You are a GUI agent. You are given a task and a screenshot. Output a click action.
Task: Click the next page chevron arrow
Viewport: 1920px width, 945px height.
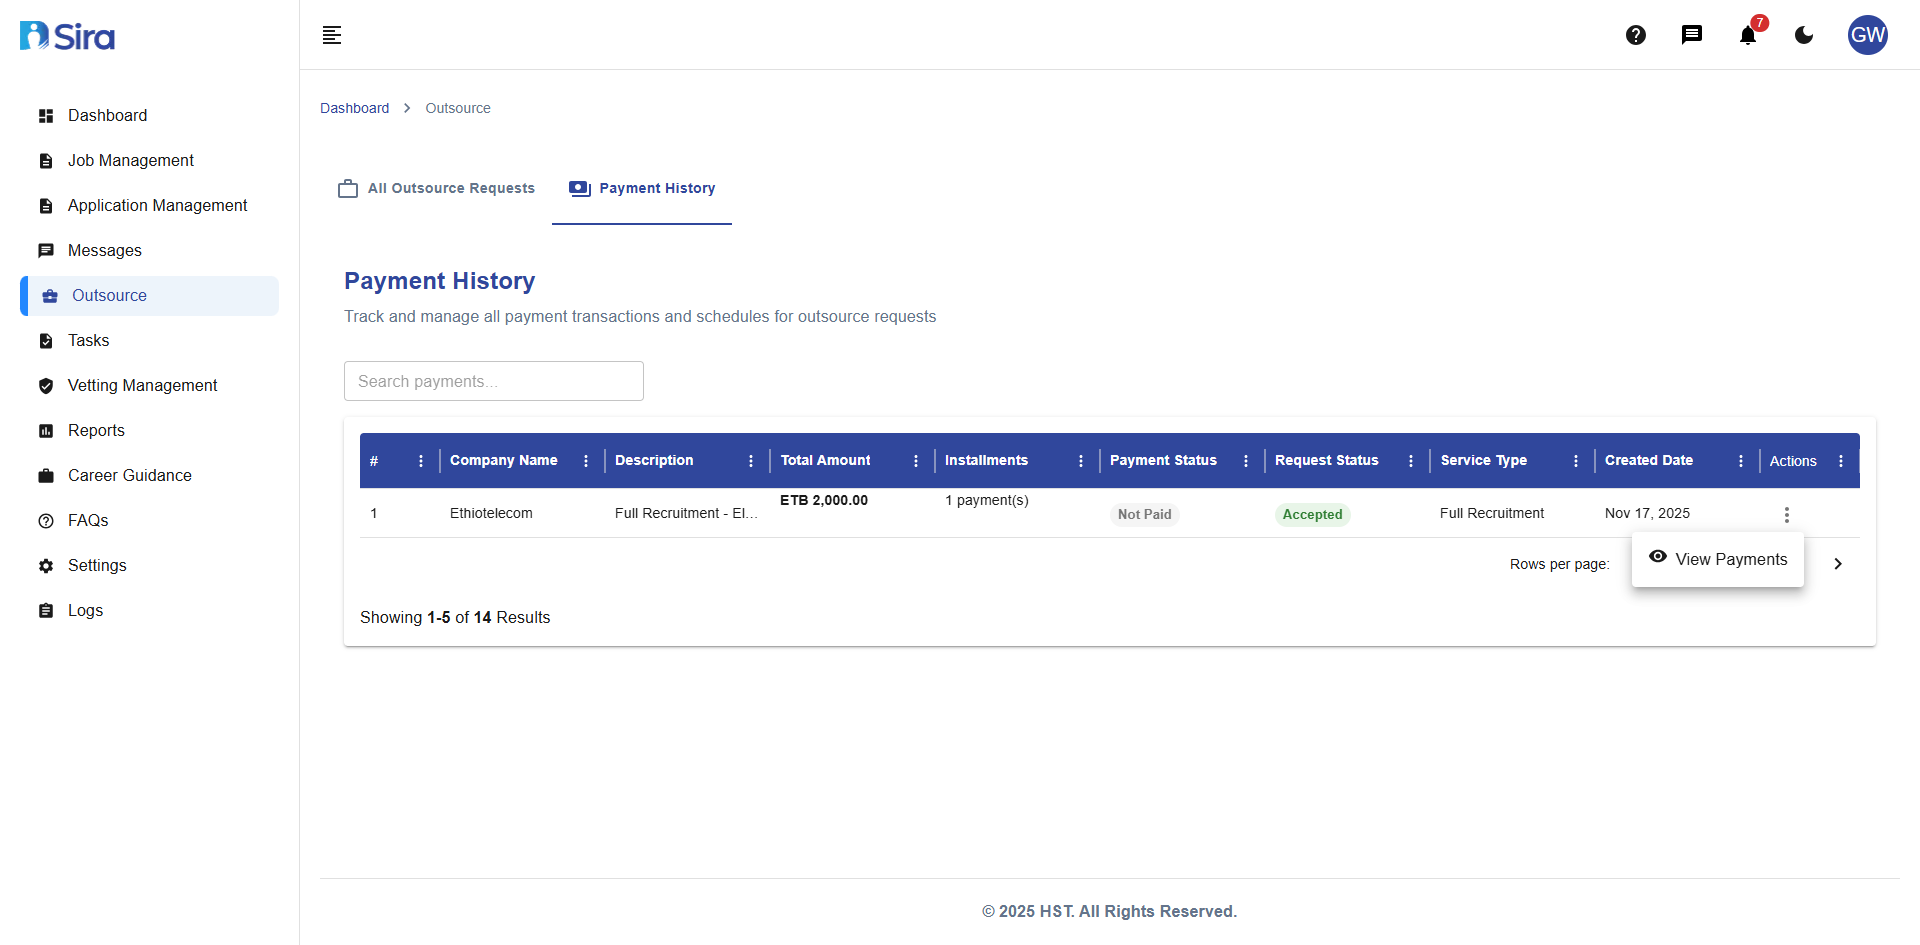1837,563
